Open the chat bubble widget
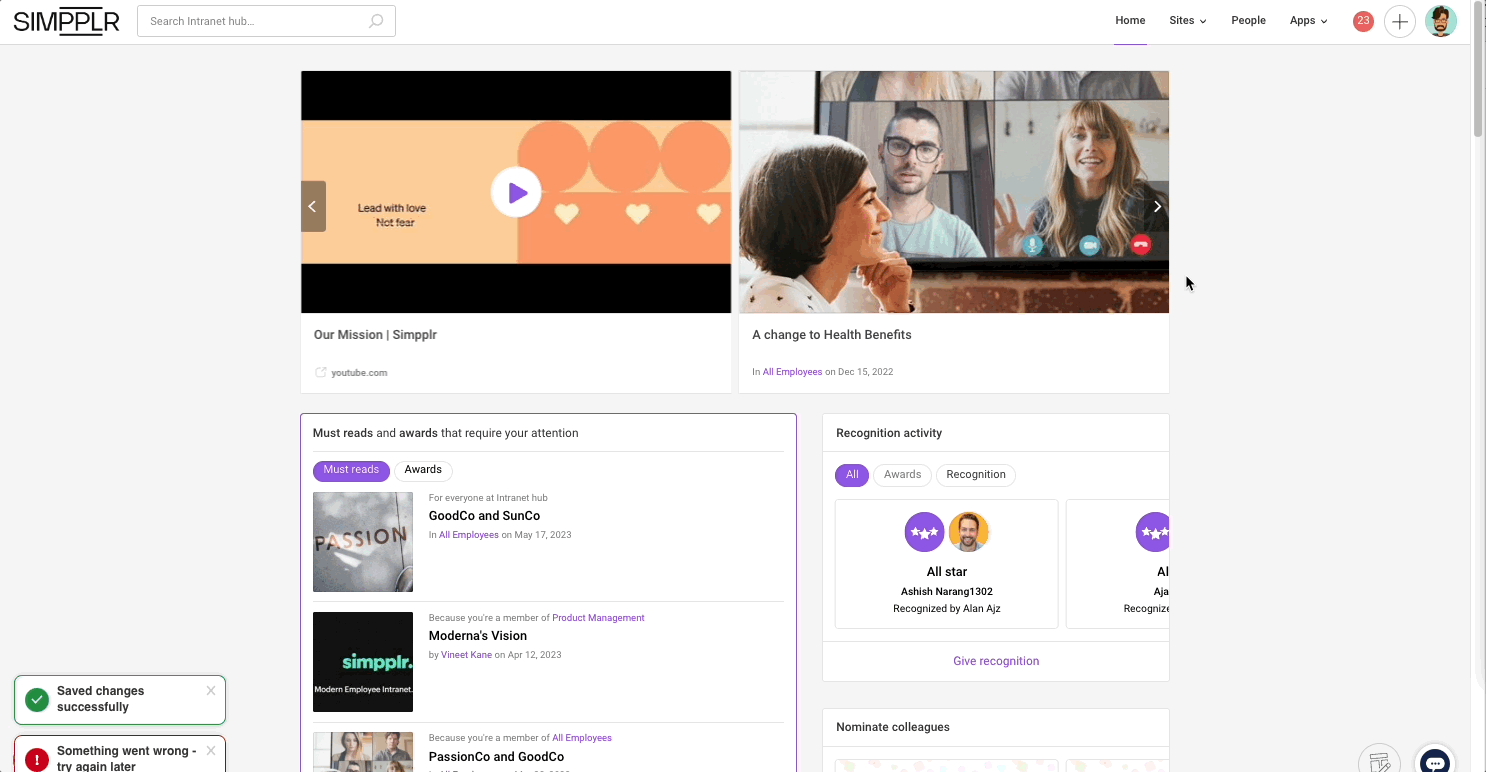Viewport: 1486px width, 772px height. click(x=1436, y=762)
